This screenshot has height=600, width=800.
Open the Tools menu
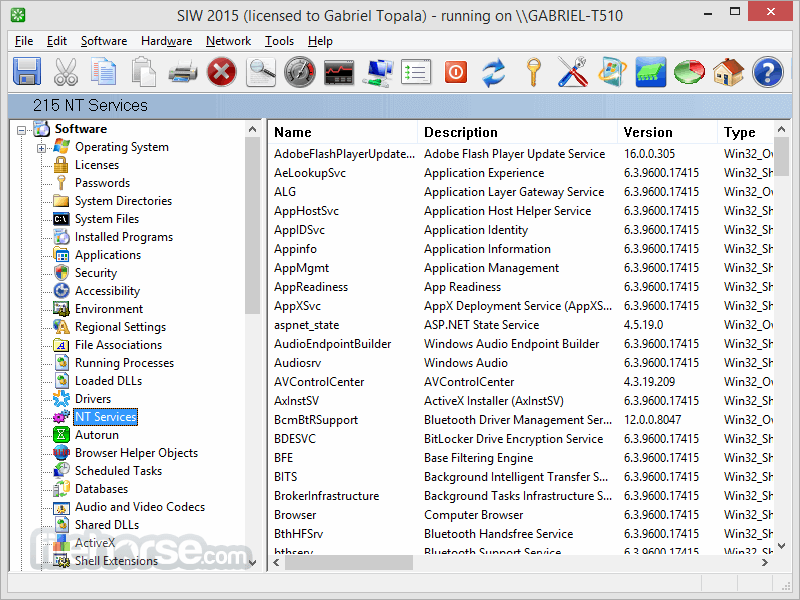pyautogui.click(x=279, y=41)
